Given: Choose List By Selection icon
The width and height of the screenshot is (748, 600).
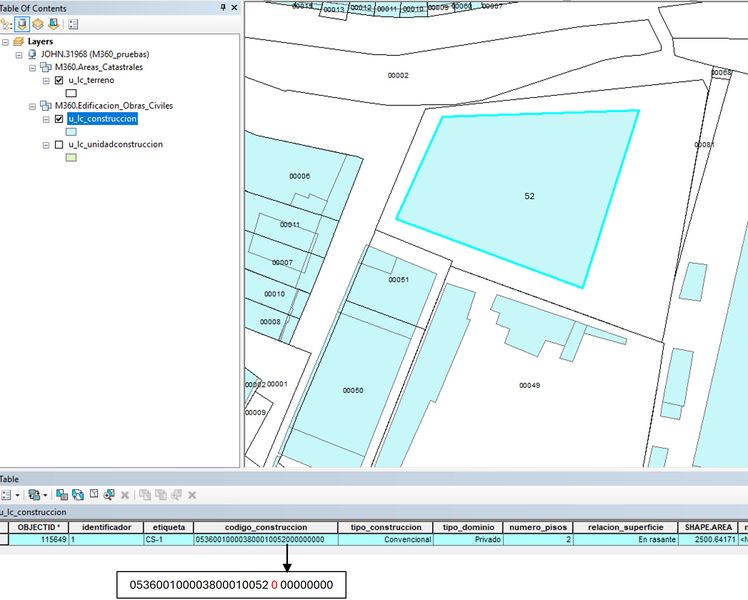Looking at the screenshot, I should point(53,24).
